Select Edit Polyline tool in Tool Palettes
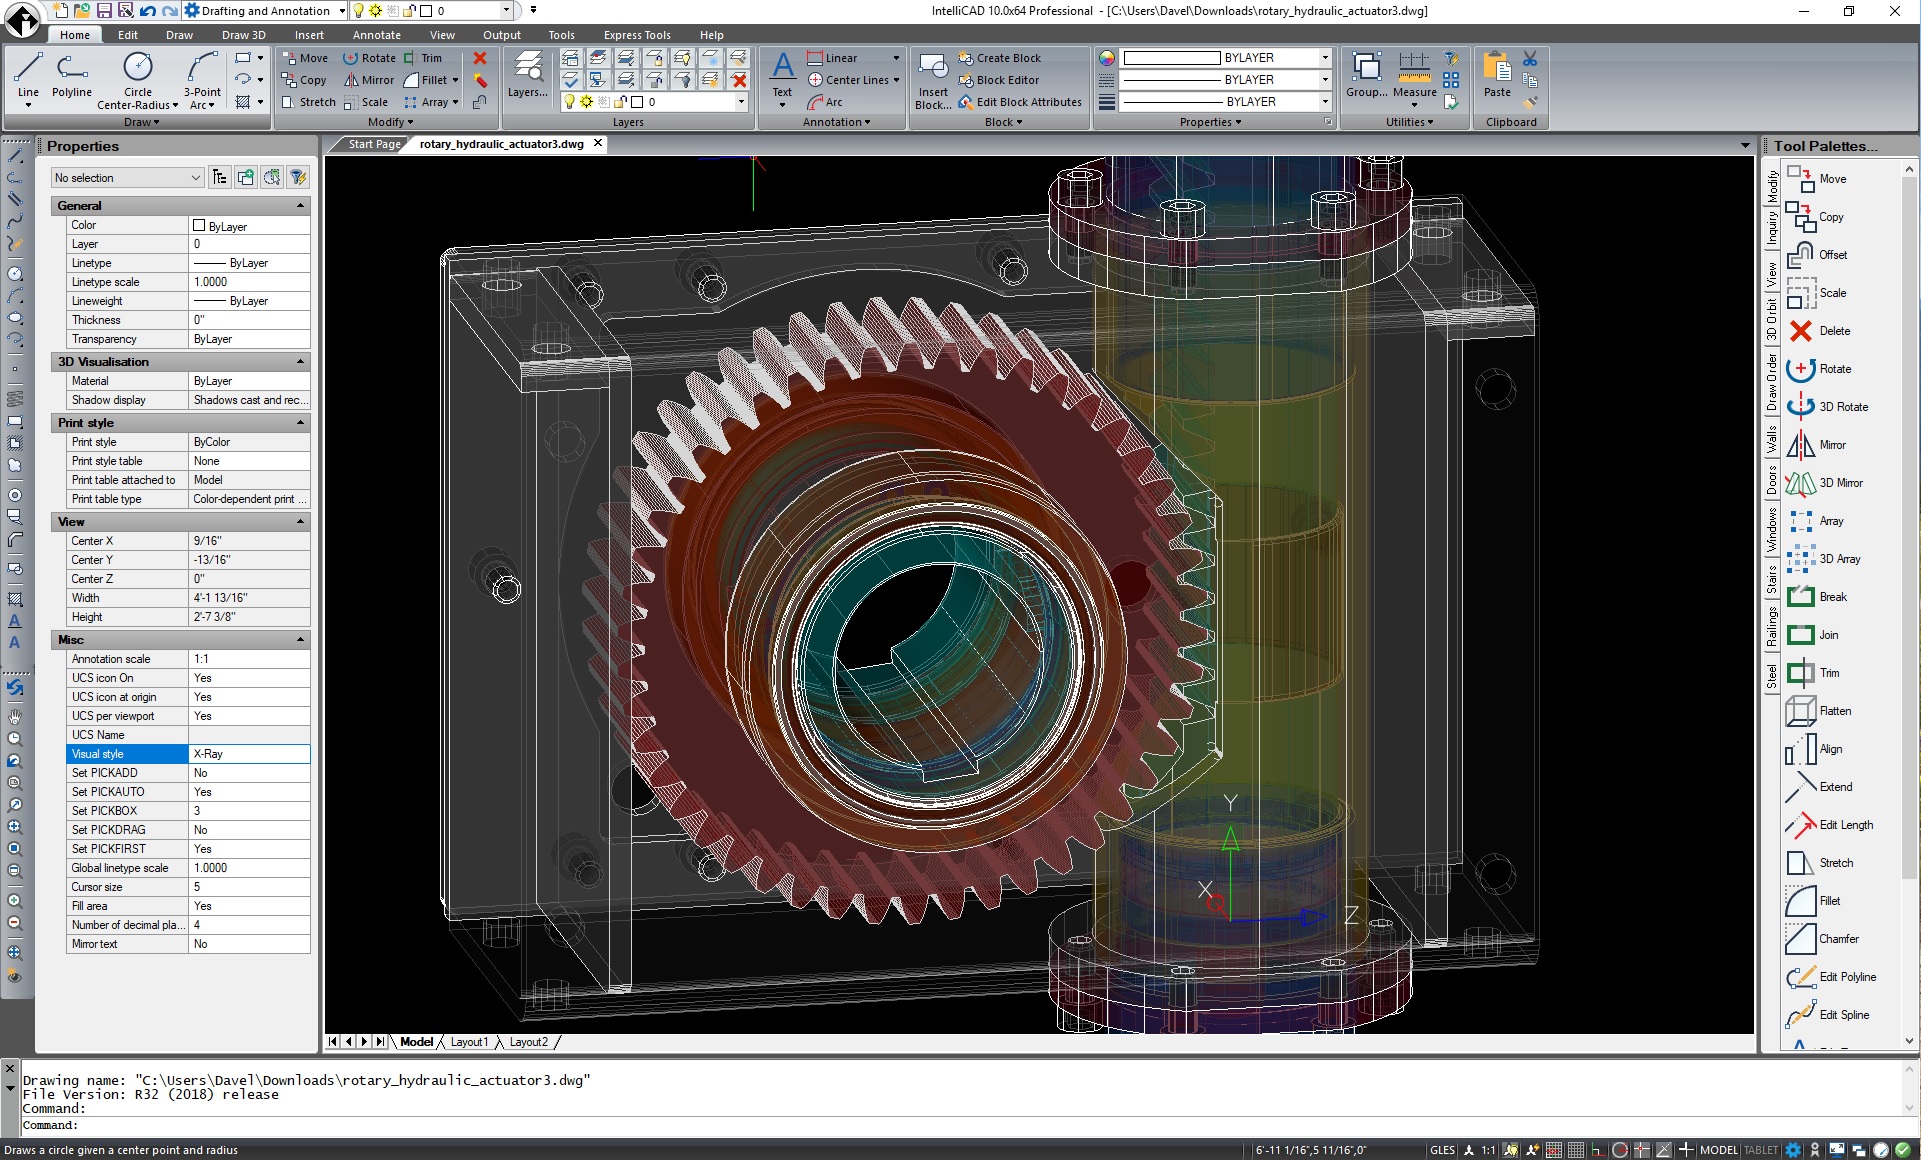This screenshot has height=1160, width=1921. tap(1832, 977)
